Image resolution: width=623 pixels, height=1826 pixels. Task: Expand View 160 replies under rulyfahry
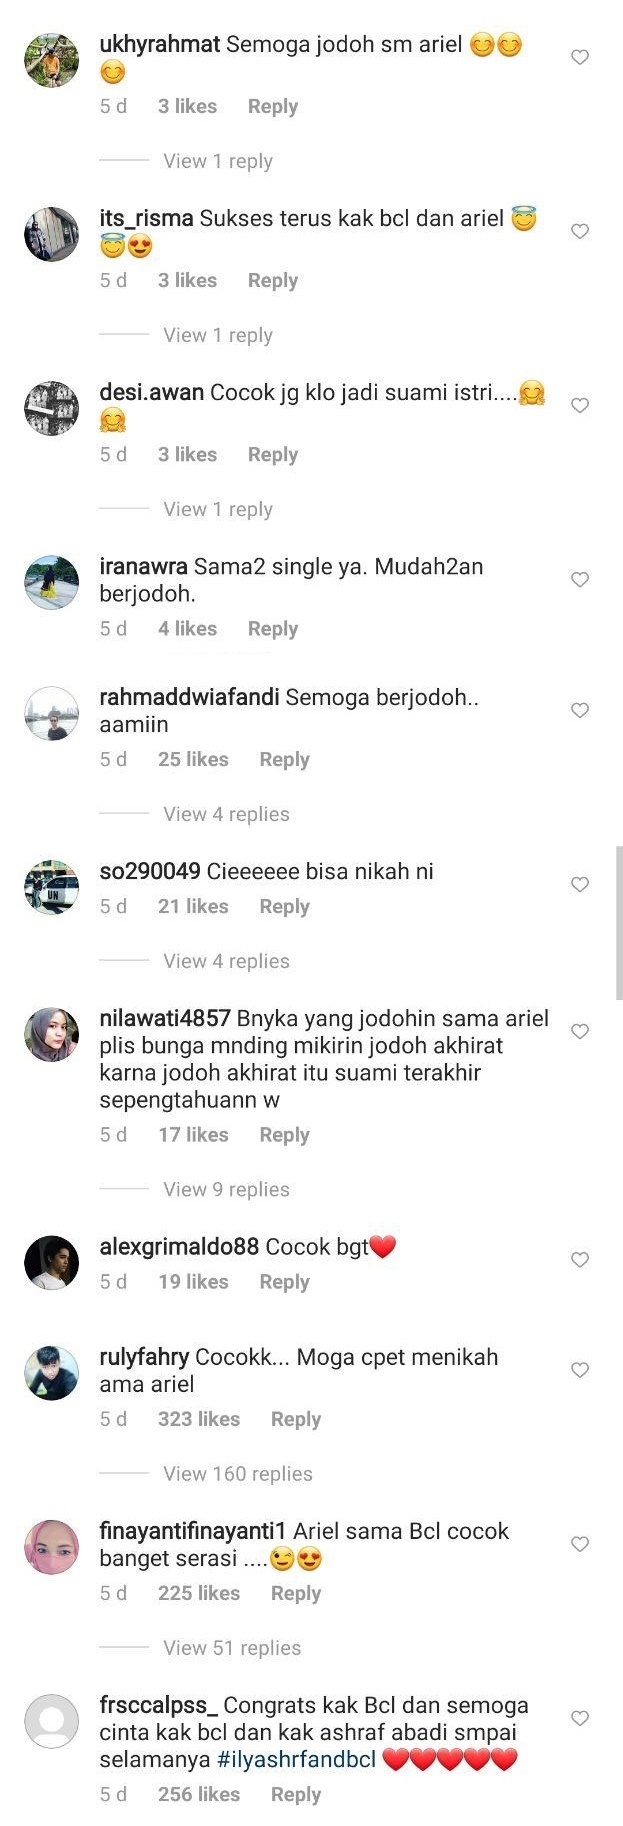(x=238, y=1474)
